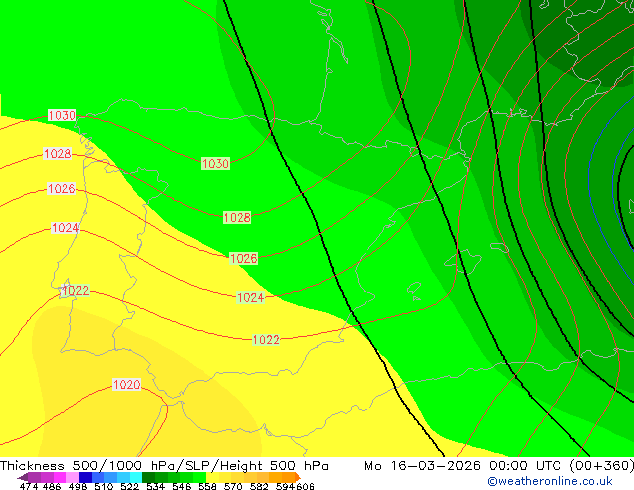Click the 1030 isobar label at left edge
This screenshot has width=634, height=490.
[62, 115]
